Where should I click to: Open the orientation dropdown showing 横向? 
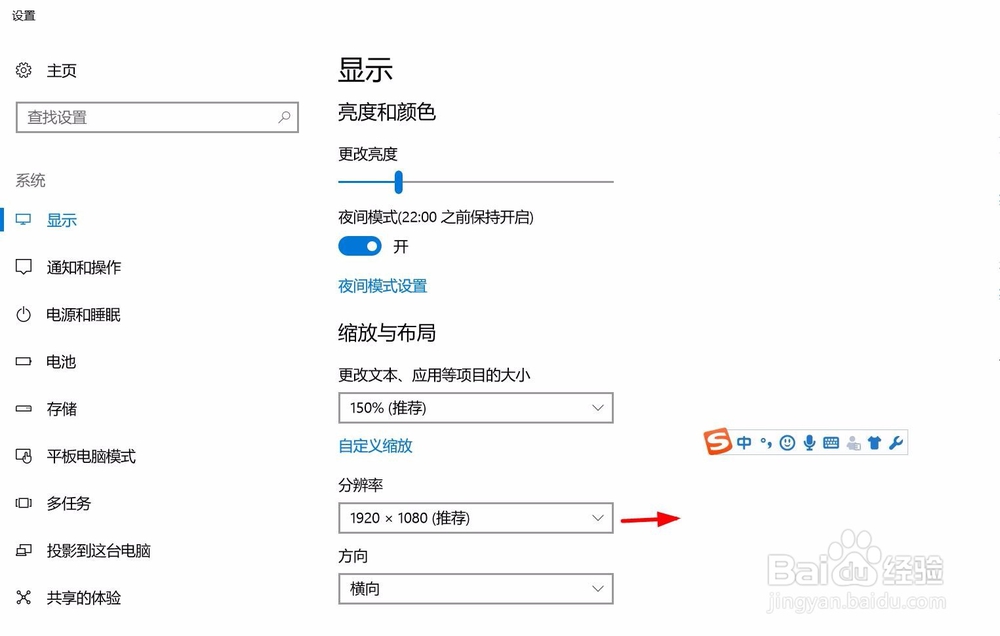pos(475,589)
